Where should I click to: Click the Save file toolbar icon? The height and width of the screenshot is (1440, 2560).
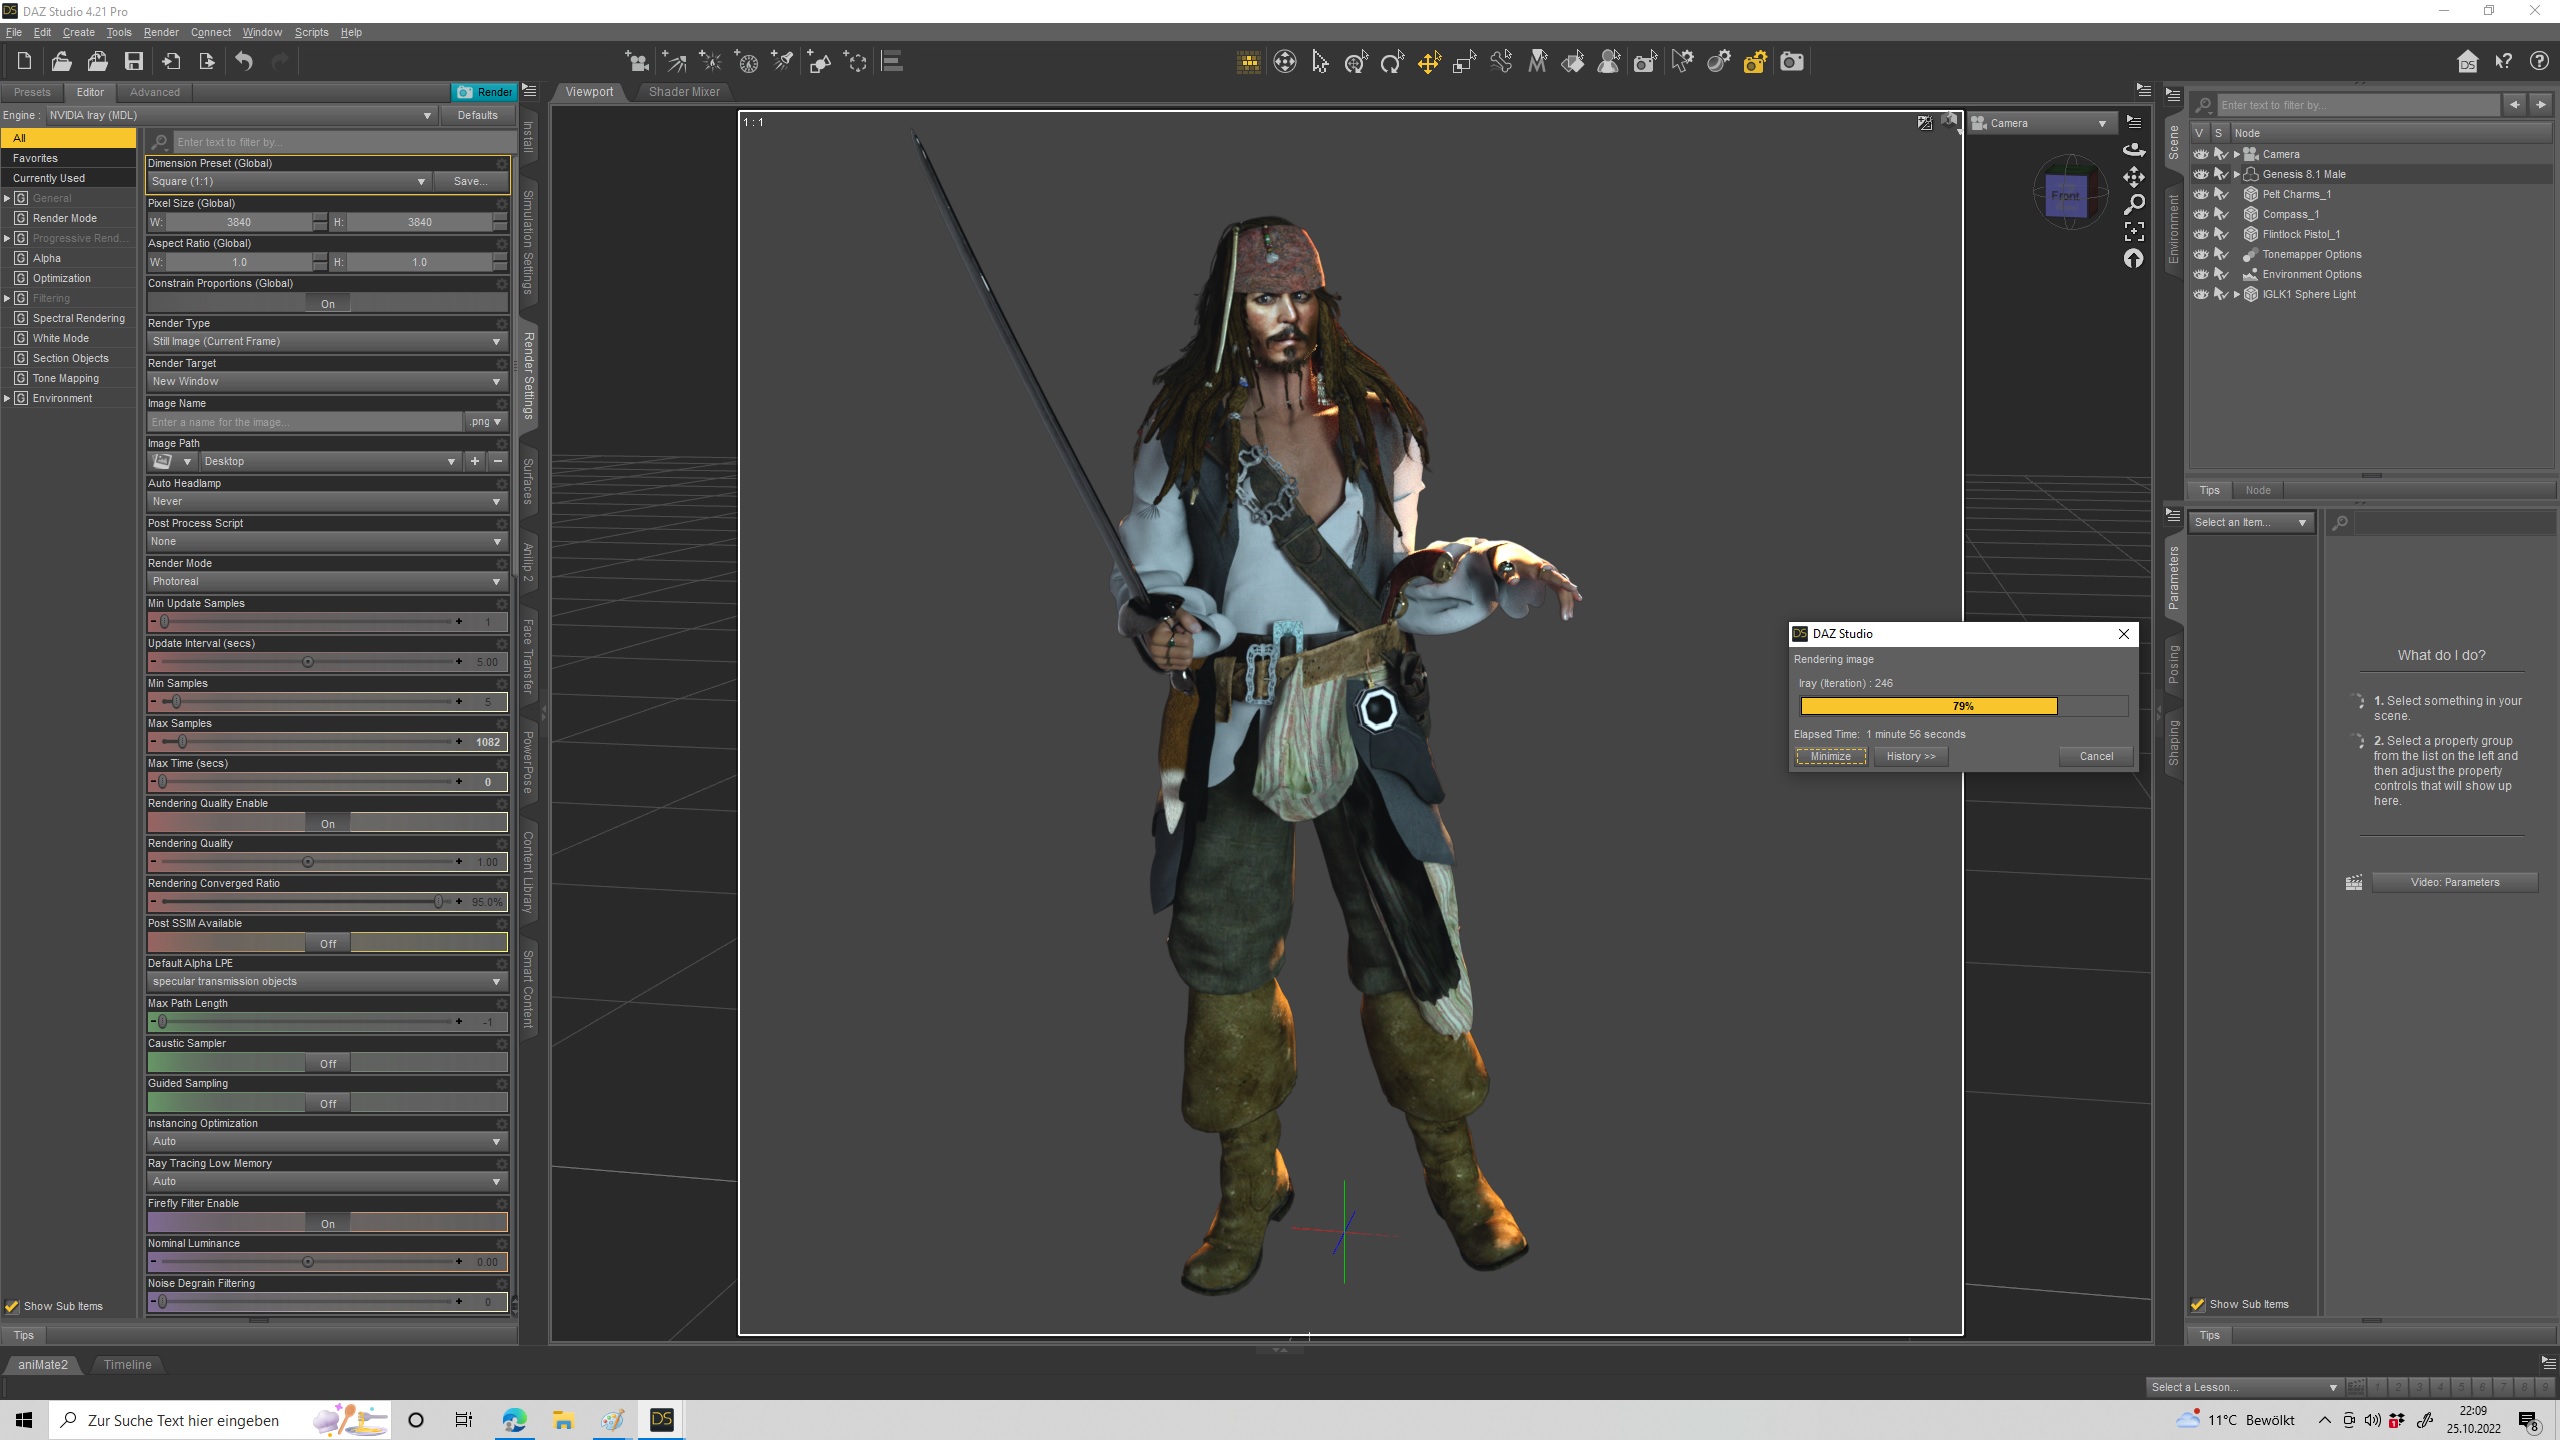tap(133, 62)
